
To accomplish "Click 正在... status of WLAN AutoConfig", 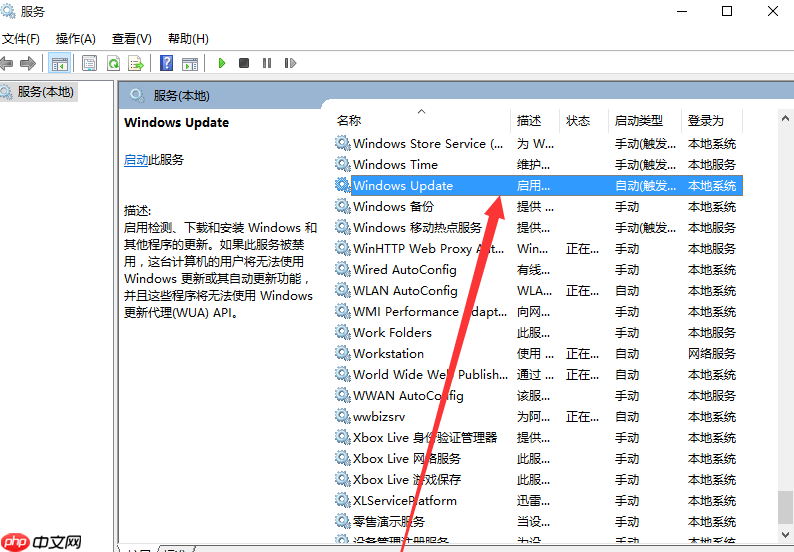I will click(582, 291).
